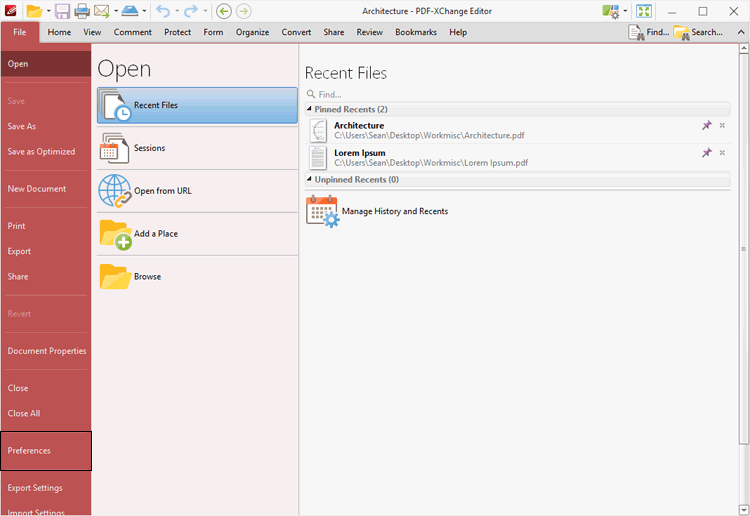Remove Lorem Ipsum from the recent list
This screenshot has height=516, width=750.
[x=722, y=153]
